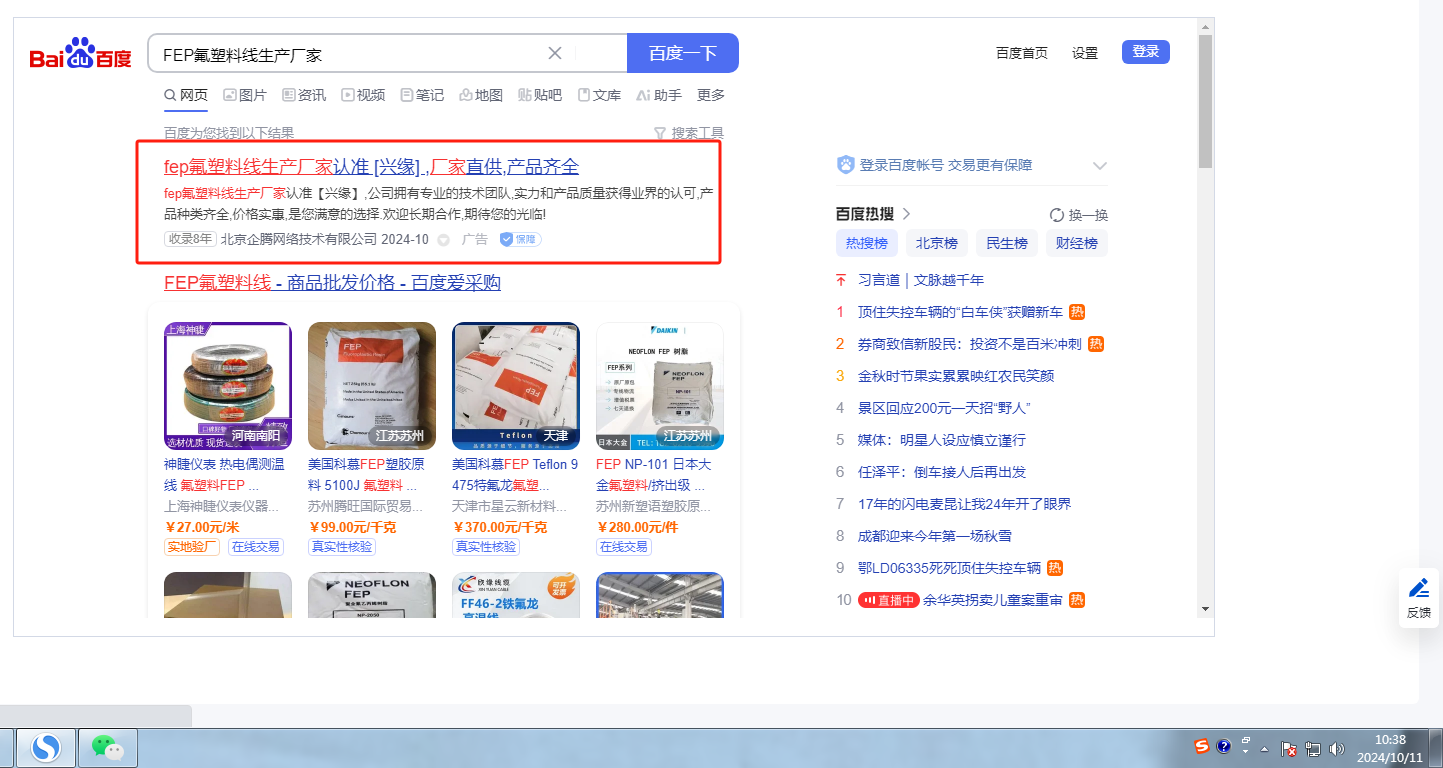Open the 反馈 feedback widget

1418,598
